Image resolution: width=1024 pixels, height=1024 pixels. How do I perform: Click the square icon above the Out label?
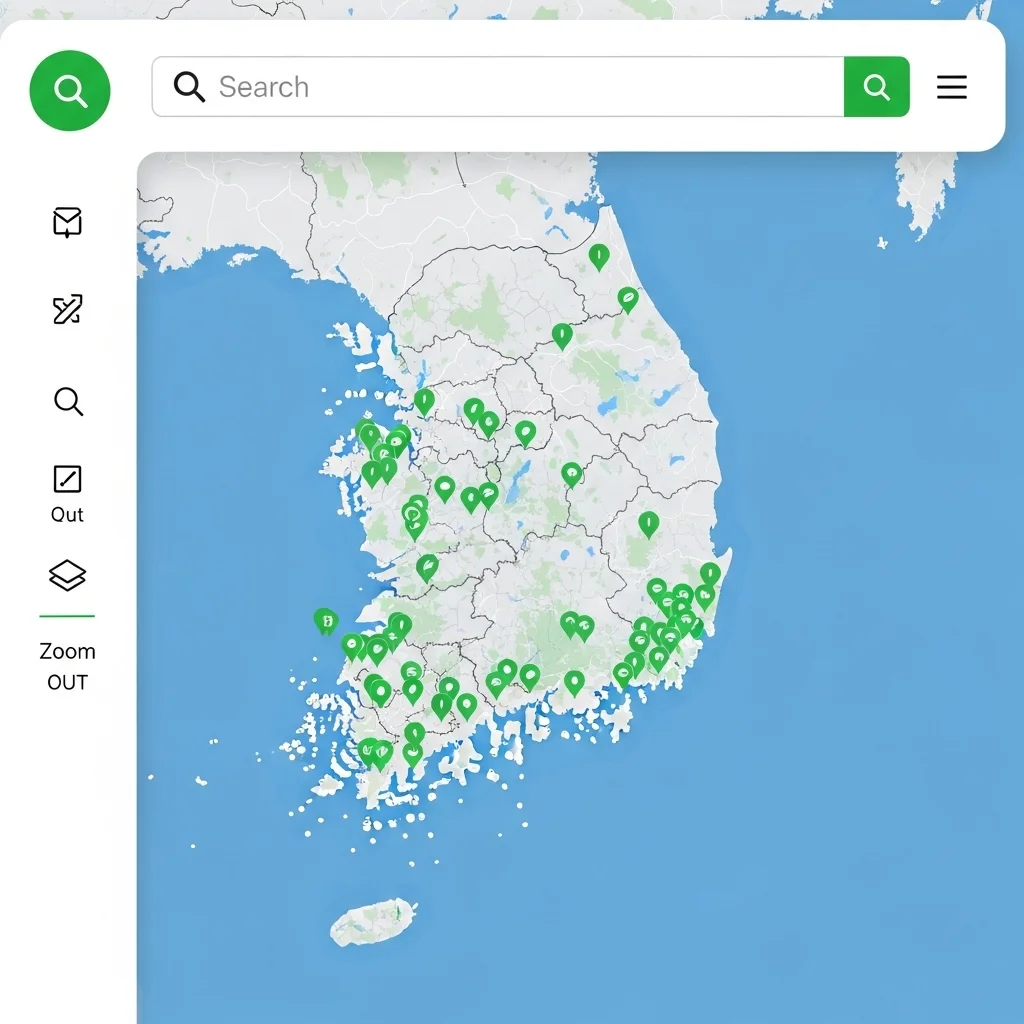[67, 479]
